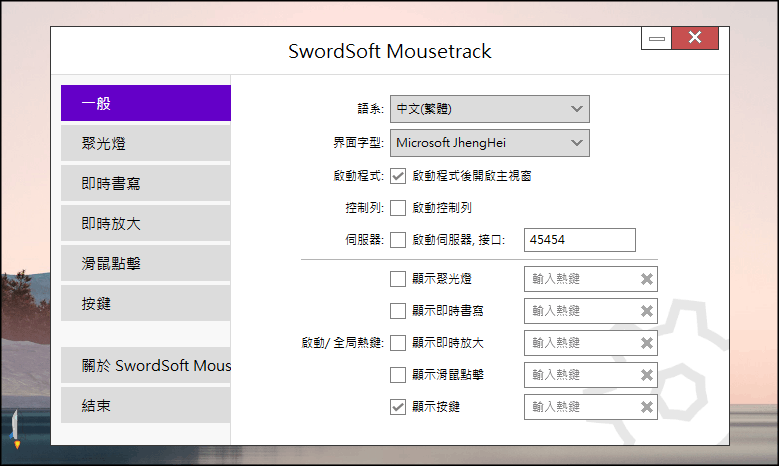The height and width of the screenshot is (466, 779).
Task: Open the 語系 language dropdown
Action: tap(489, 109)
